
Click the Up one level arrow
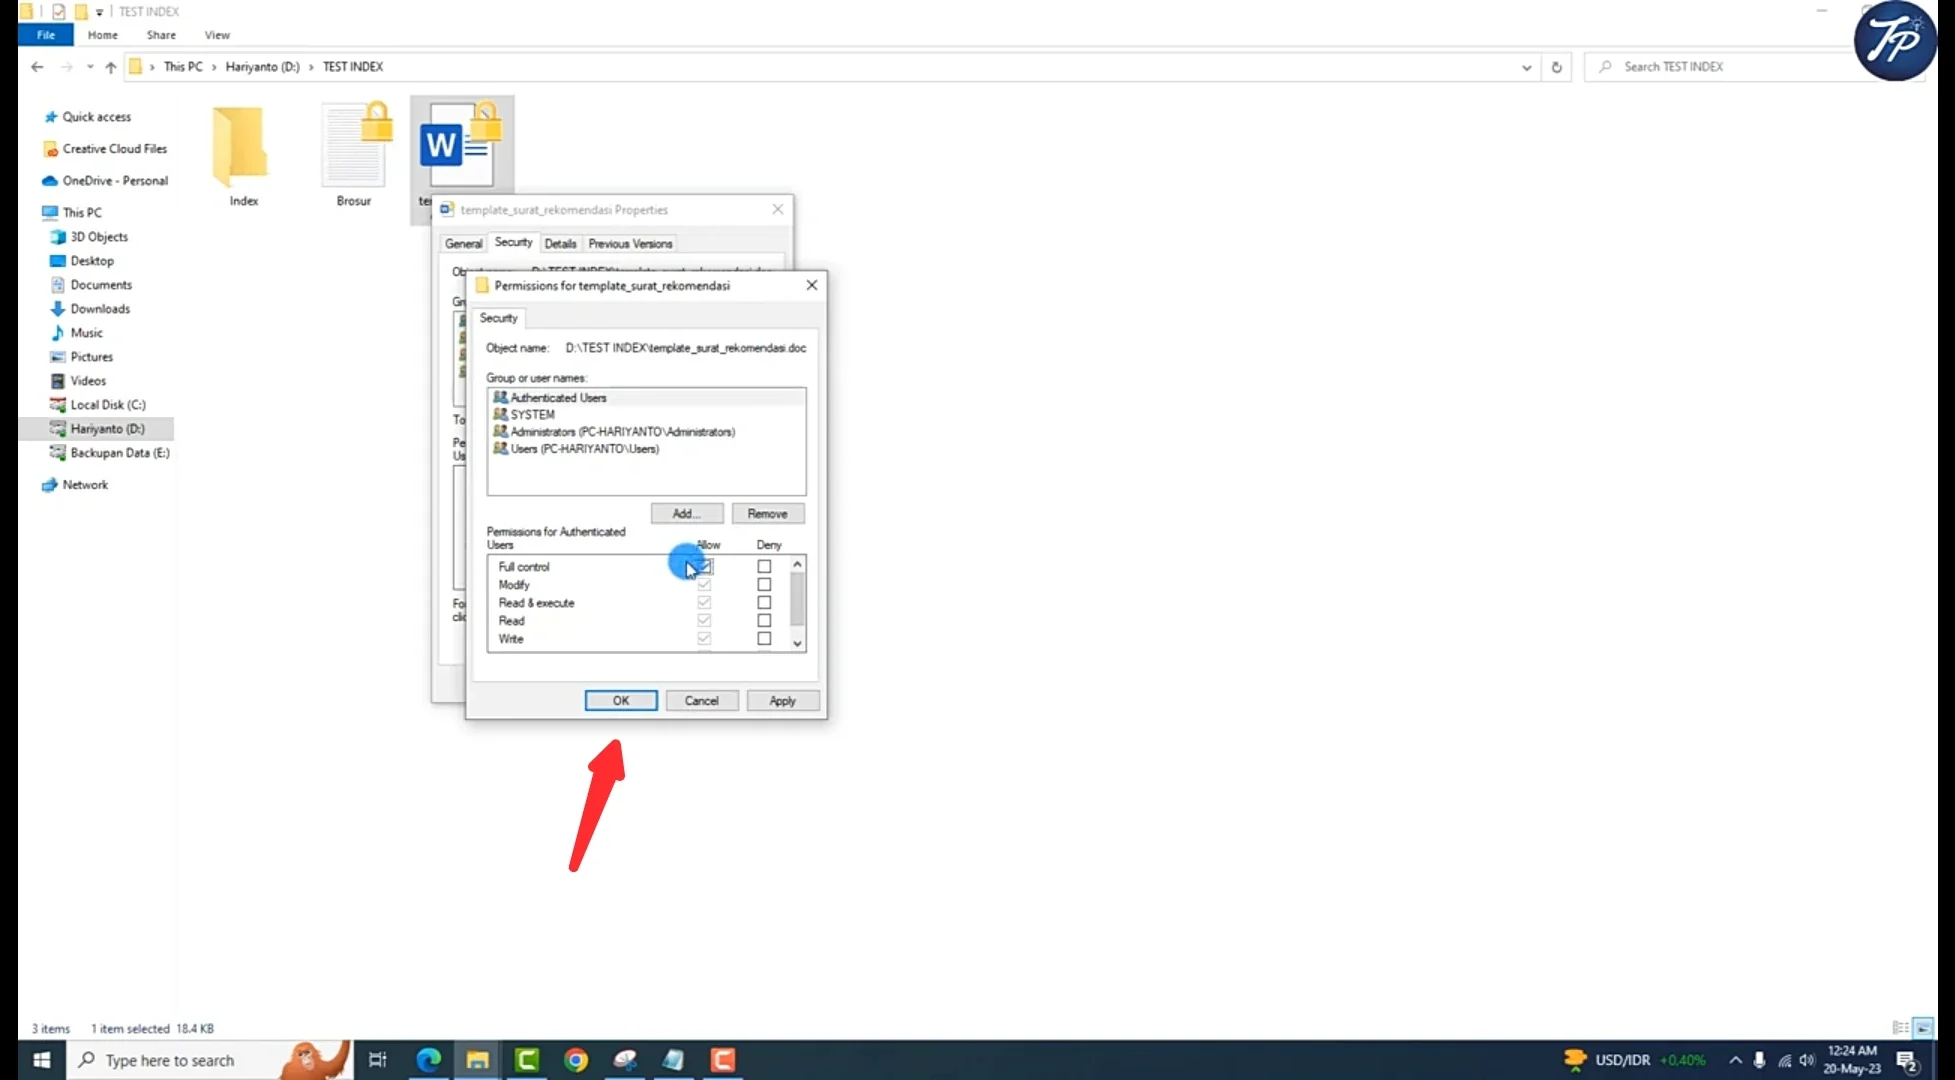tap(110, 67)
